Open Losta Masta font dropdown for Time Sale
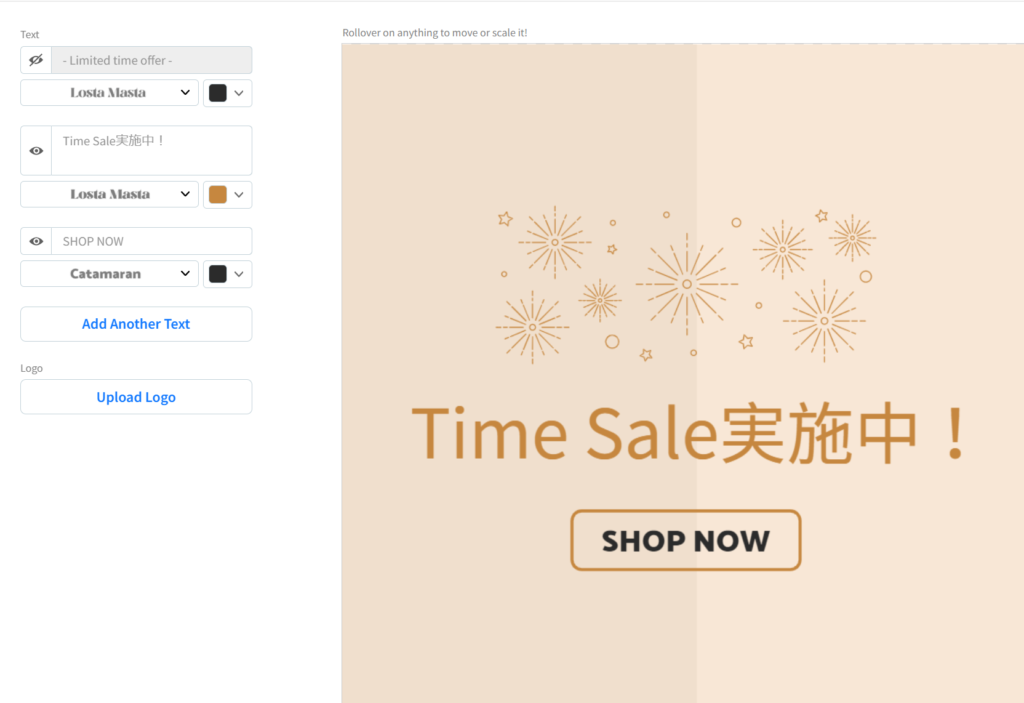Screen dimensions: 1024x703 pos(109,195)
